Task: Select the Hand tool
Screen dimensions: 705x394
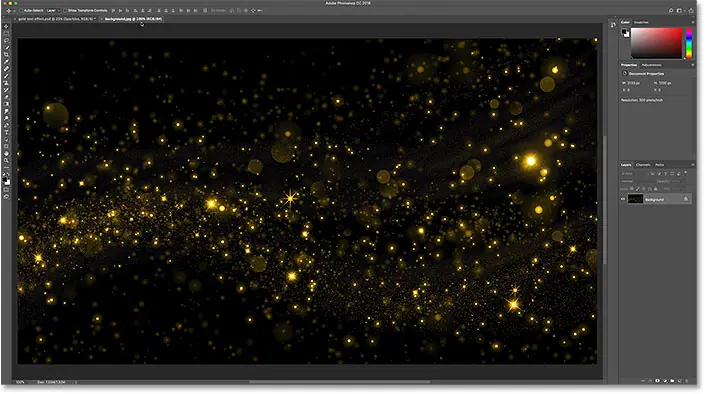Action: tap(6, 154)
